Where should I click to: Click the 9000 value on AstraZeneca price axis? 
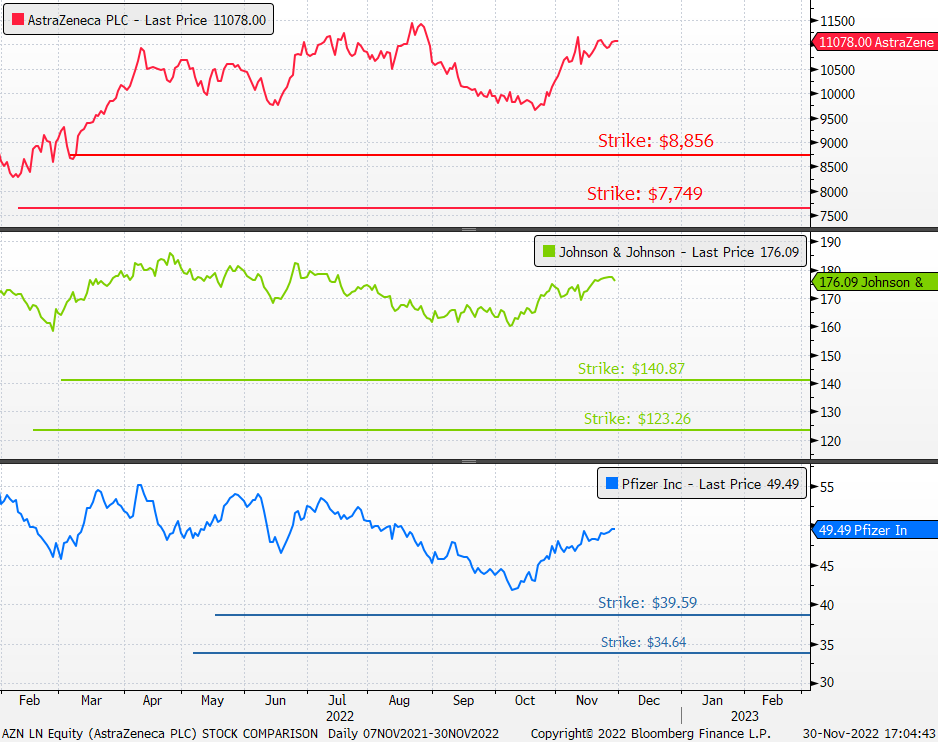834,143
